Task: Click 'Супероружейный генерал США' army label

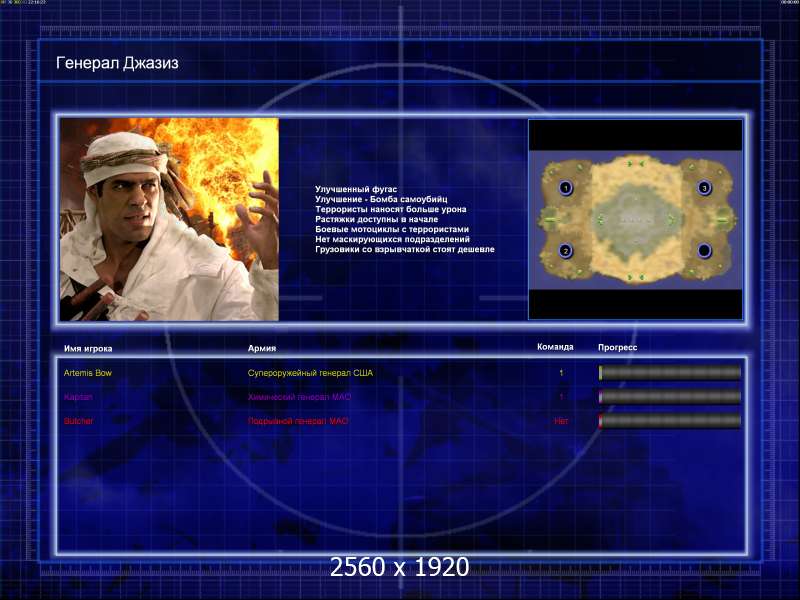Action: [310, 373]
